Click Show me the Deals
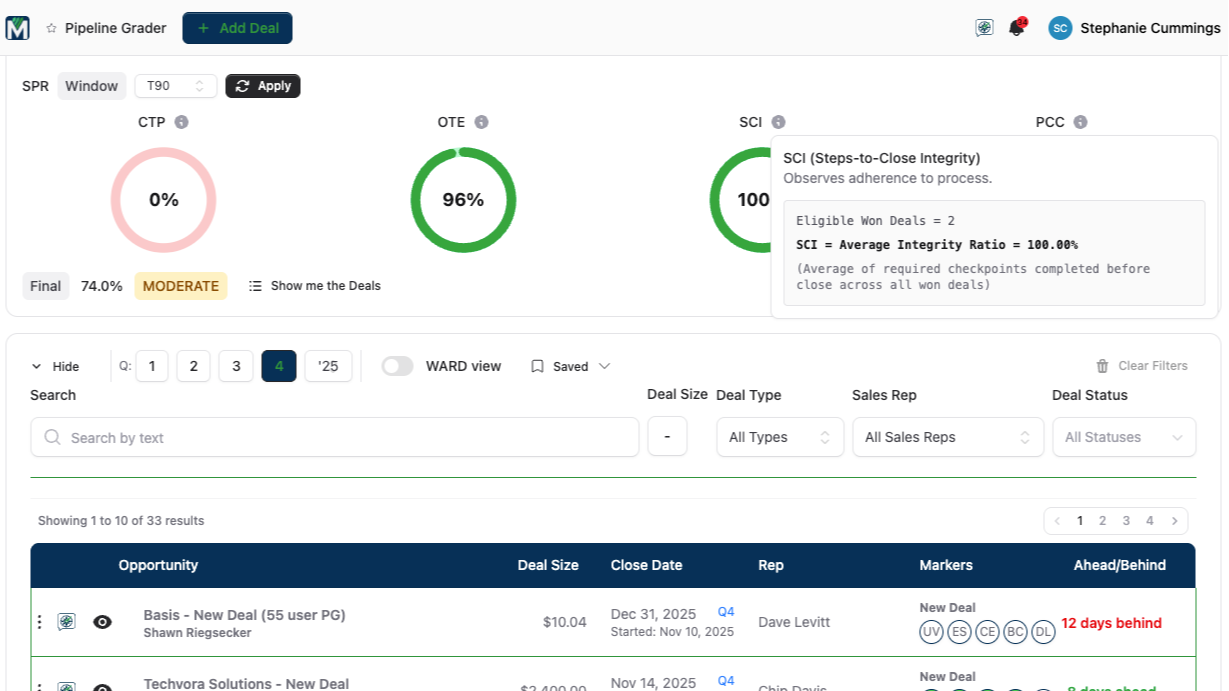The height and width of the screenshot is (691, 1229). click(315, 286)
